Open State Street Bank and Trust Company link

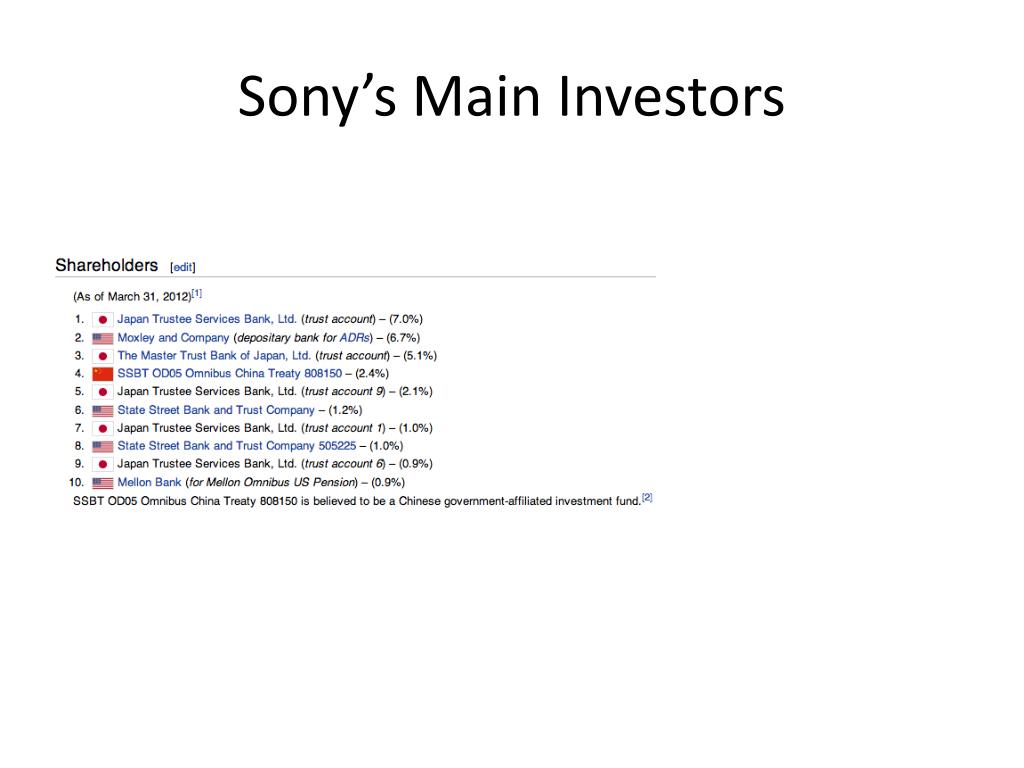[216, 409]
